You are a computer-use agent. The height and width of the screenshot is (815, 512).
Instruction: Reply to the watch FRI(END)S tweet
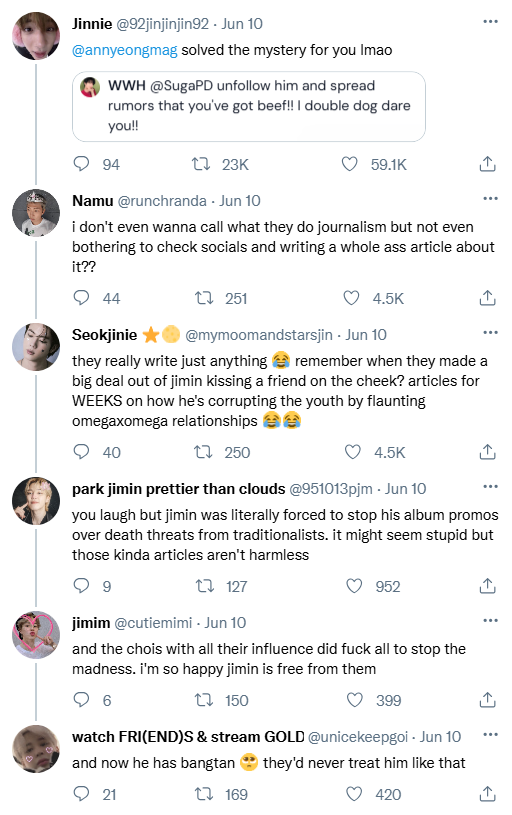coord(81,794)
